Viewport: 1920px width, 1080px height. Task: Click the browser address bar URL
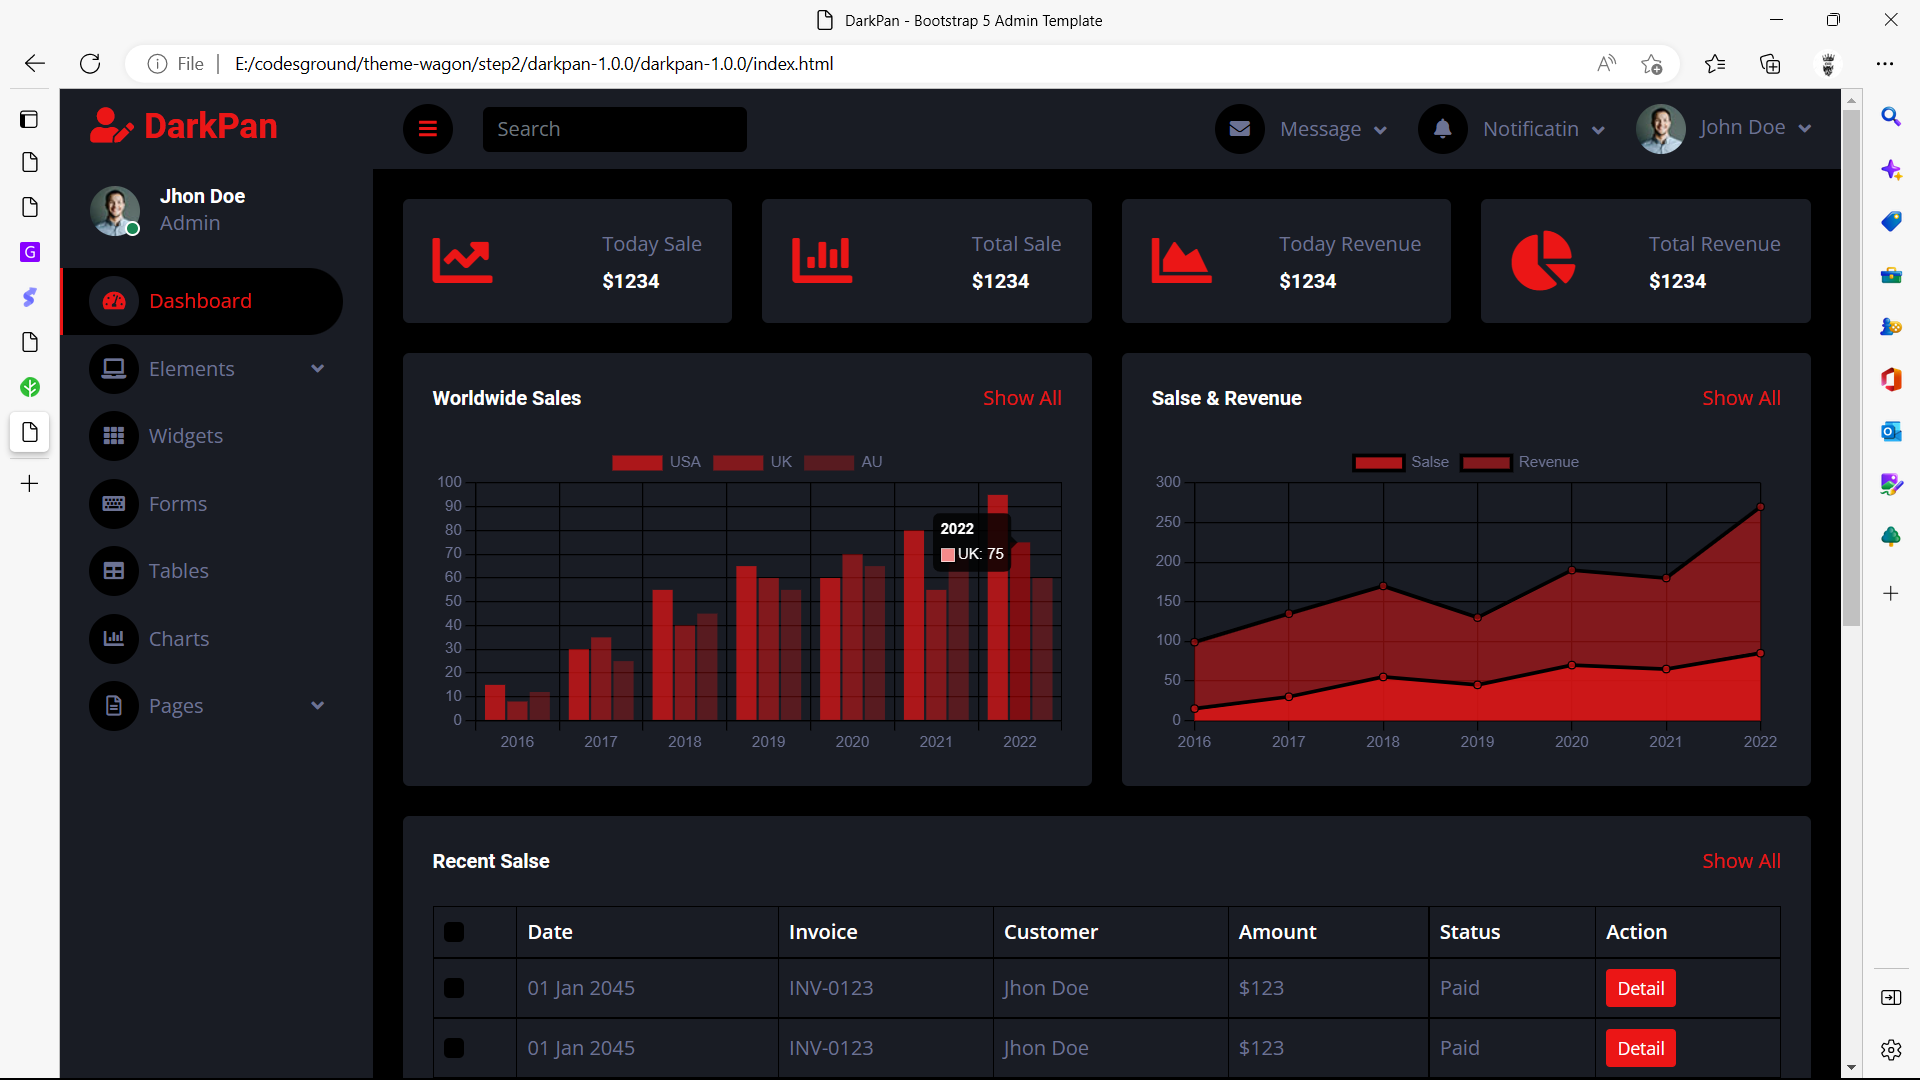coord(534,64)
